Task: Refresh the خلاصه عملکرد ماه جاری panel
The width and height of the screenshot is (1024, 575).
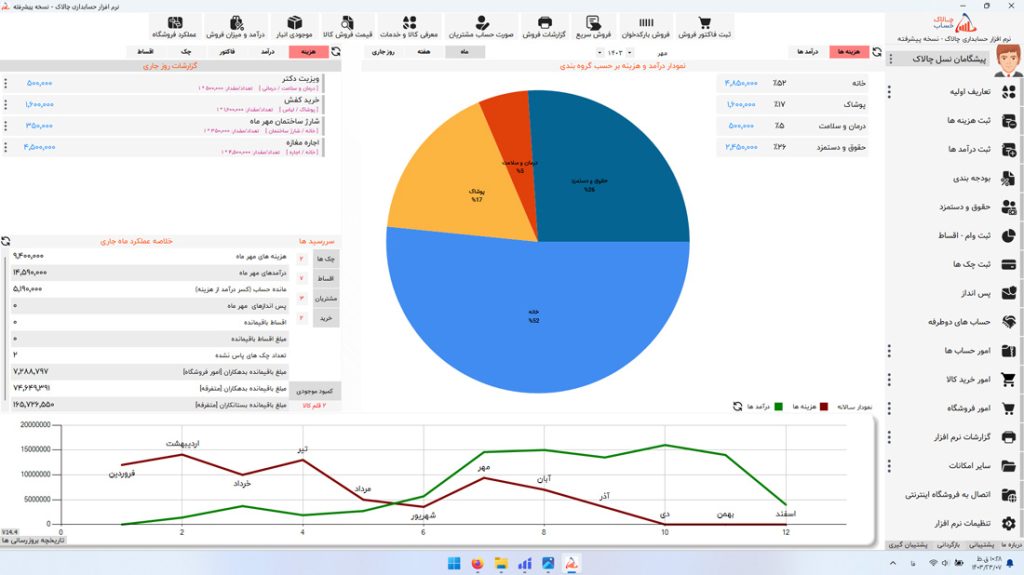Action: coord(6,241)
